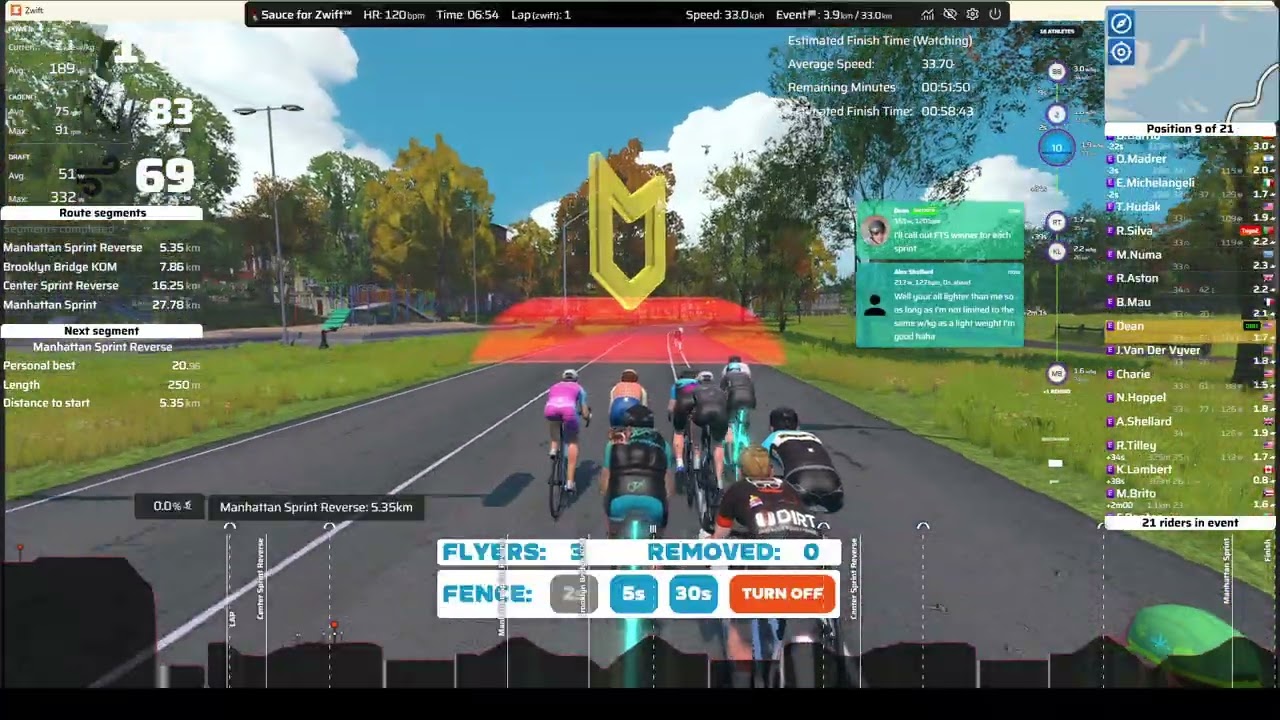Turn off the fence
The width and height of the screenshot is (1280, 720).
782,593
